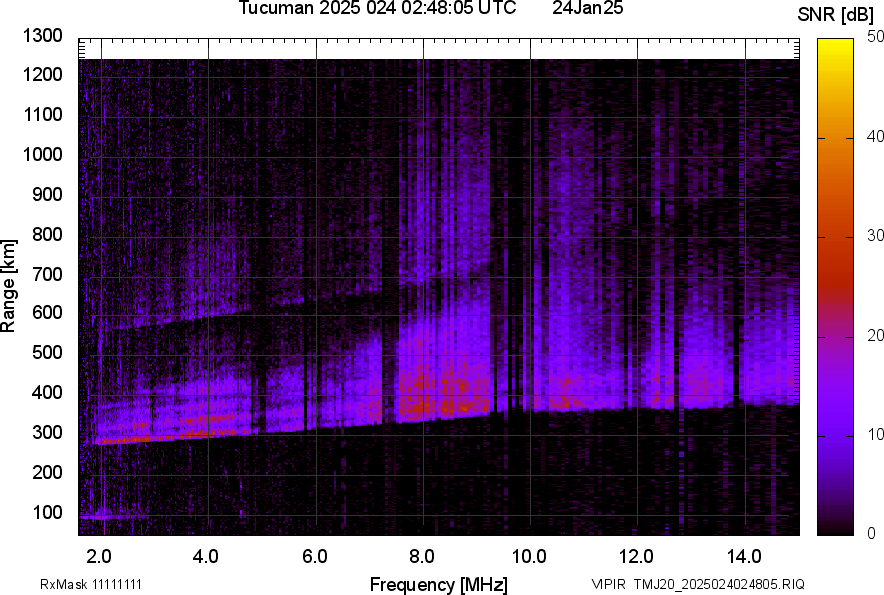Click the 'VIPIR TMJ20_2025024024805.RIQ' filename label

tap(697, 584)
